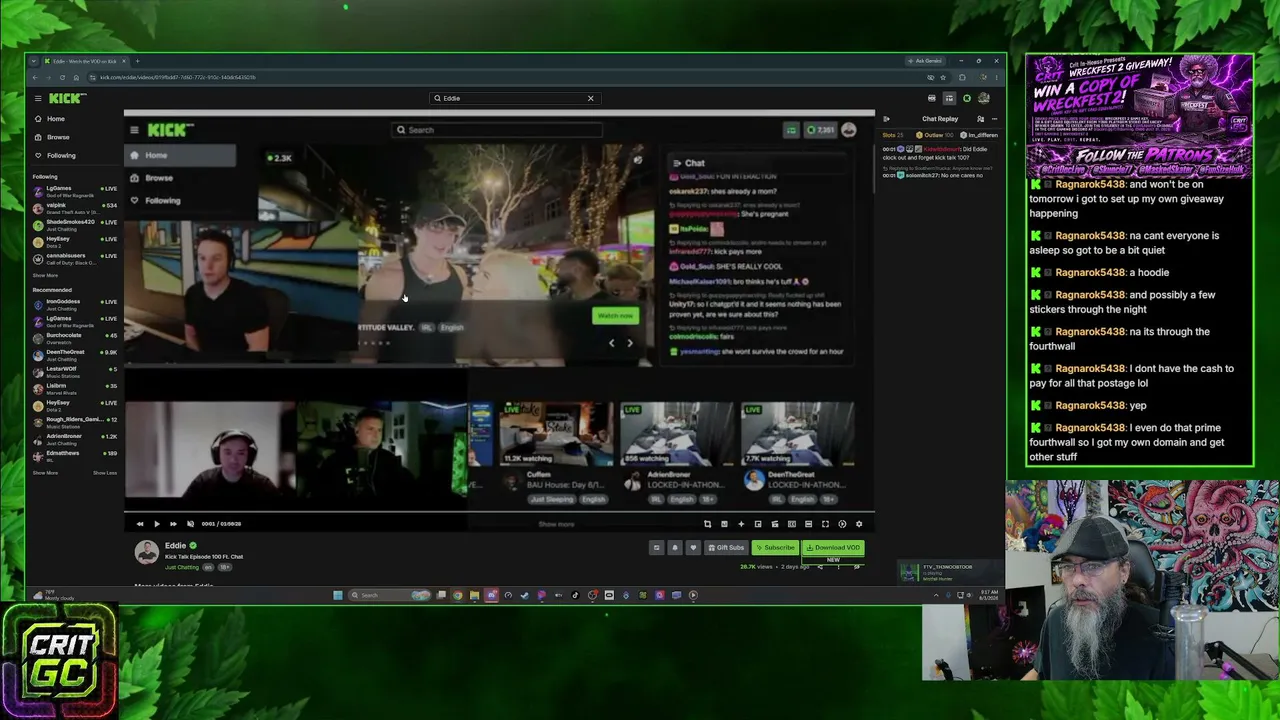This screenshot has height=720, width=1280.
Task: Open AdrienBroner in Recommended list
Action: [x=75, y=438]
